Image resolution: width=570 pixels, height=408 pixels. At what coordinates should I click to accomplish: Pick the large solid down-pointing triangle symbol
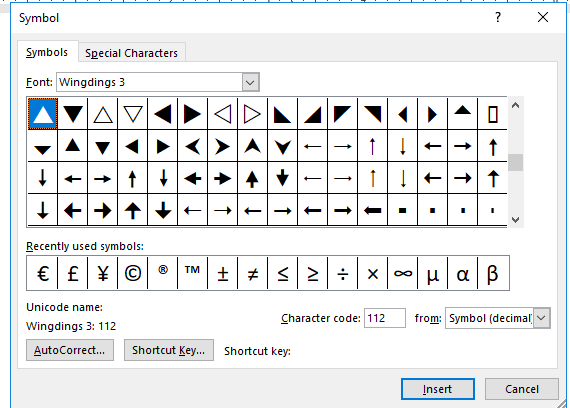[73, 114]
